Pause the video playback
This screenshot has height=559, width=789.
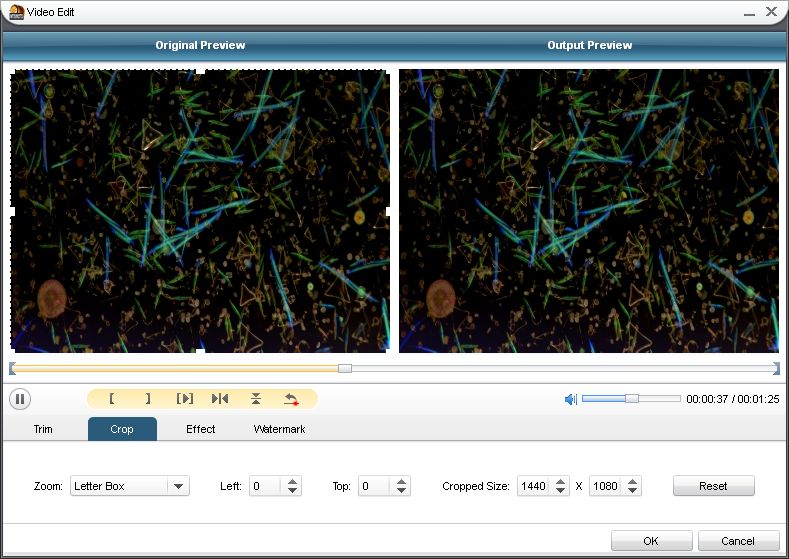(x=20, y=399)
